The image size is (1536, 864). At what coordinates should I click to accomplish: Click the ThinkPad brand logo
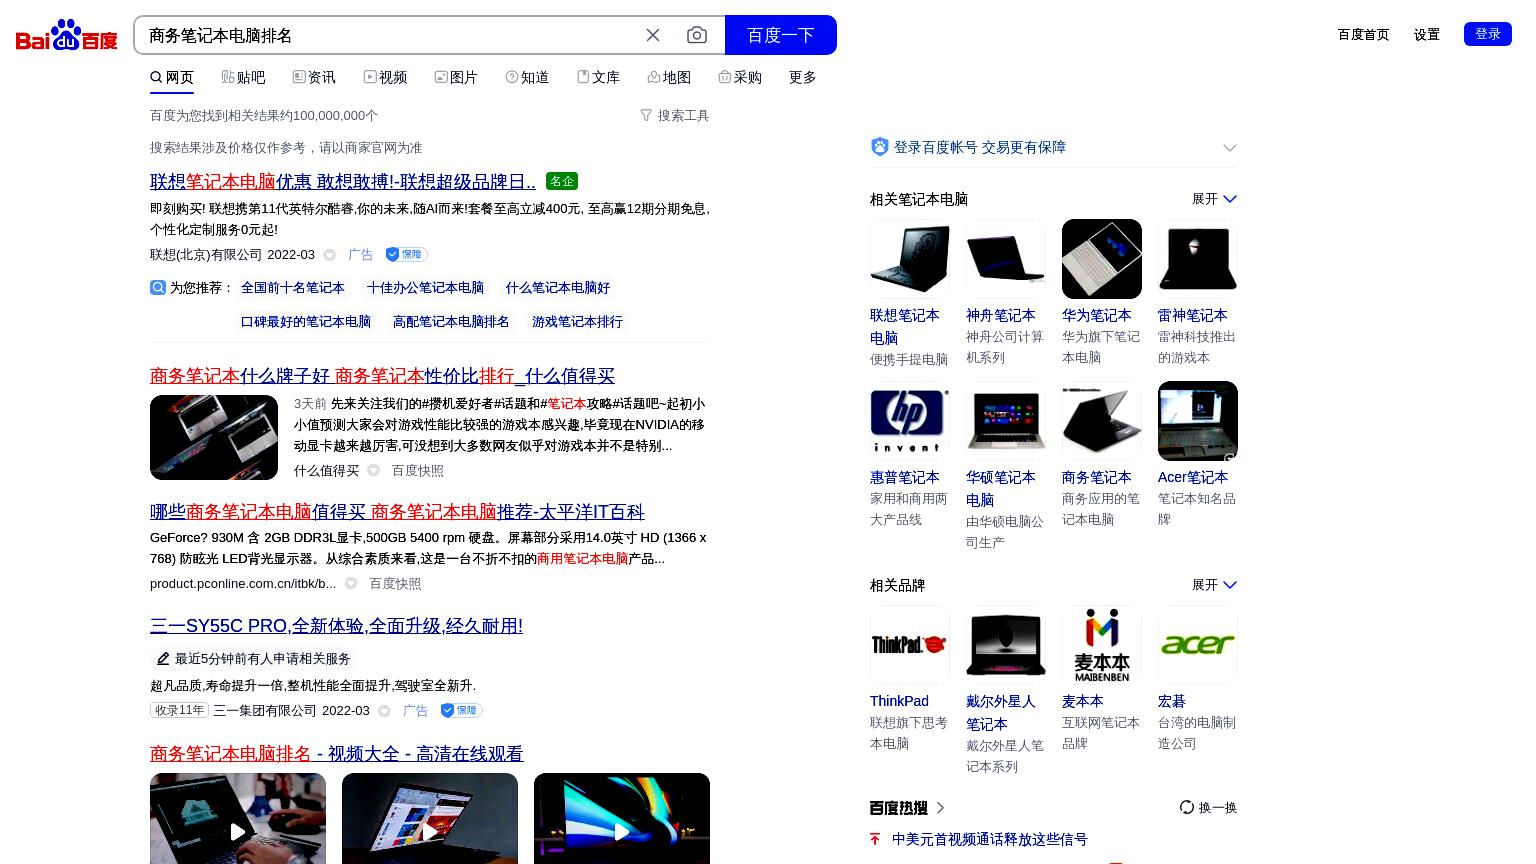point(910,645)
